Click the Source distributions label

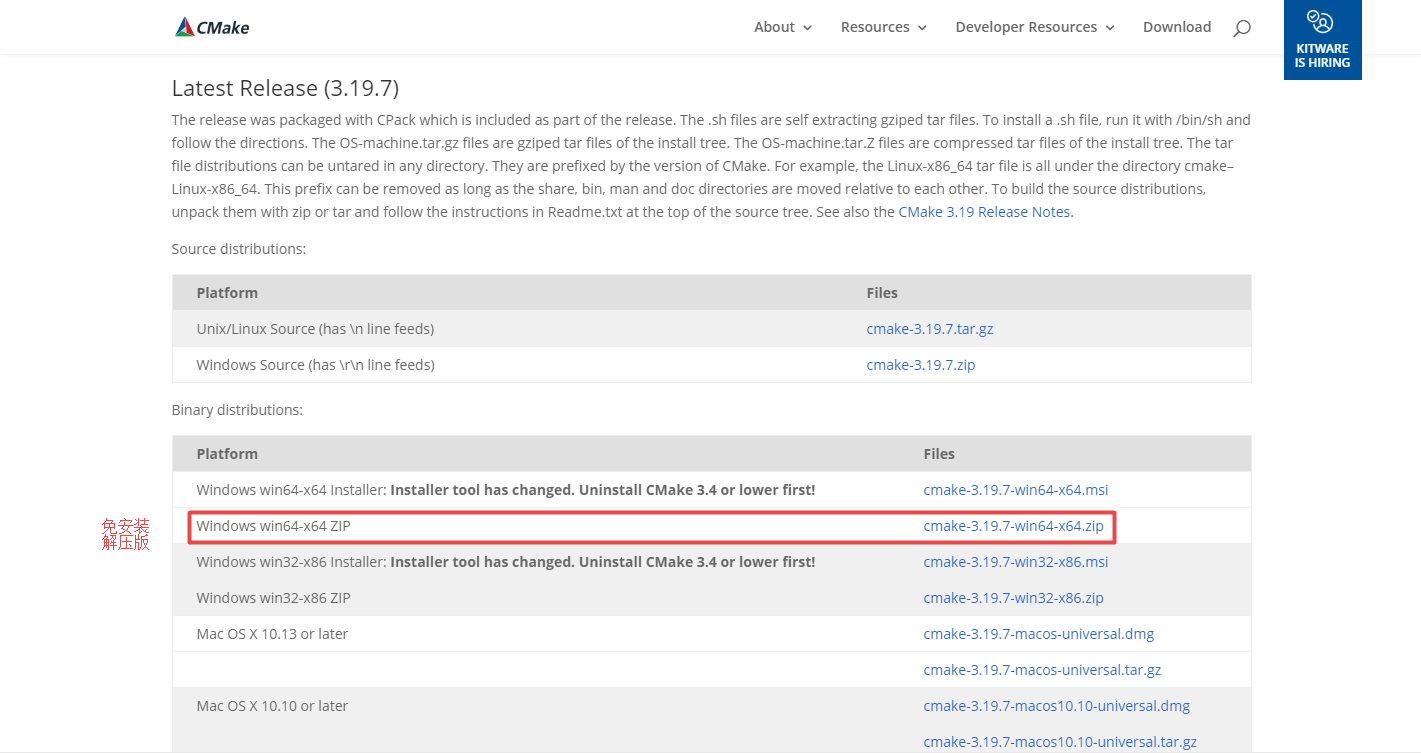[x=239, y=249]
